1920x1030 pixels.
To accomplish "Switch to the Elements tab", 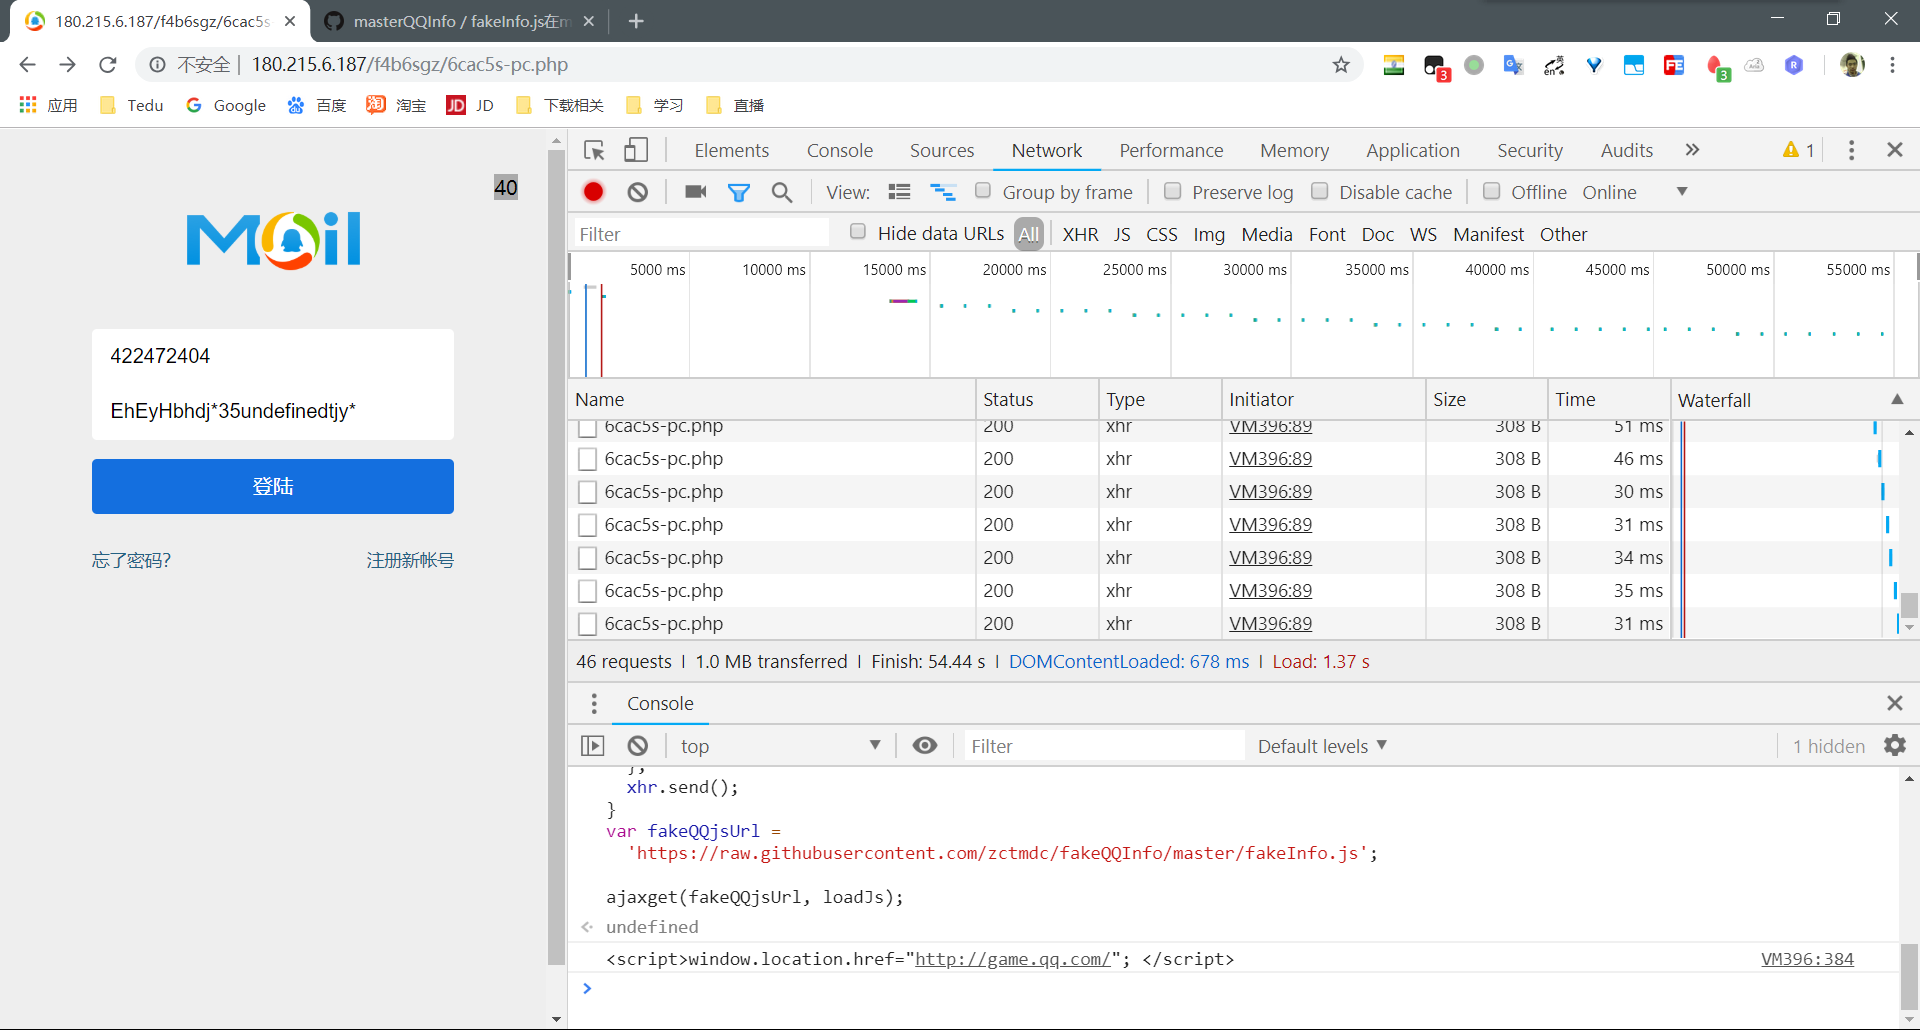I will 732,150.
